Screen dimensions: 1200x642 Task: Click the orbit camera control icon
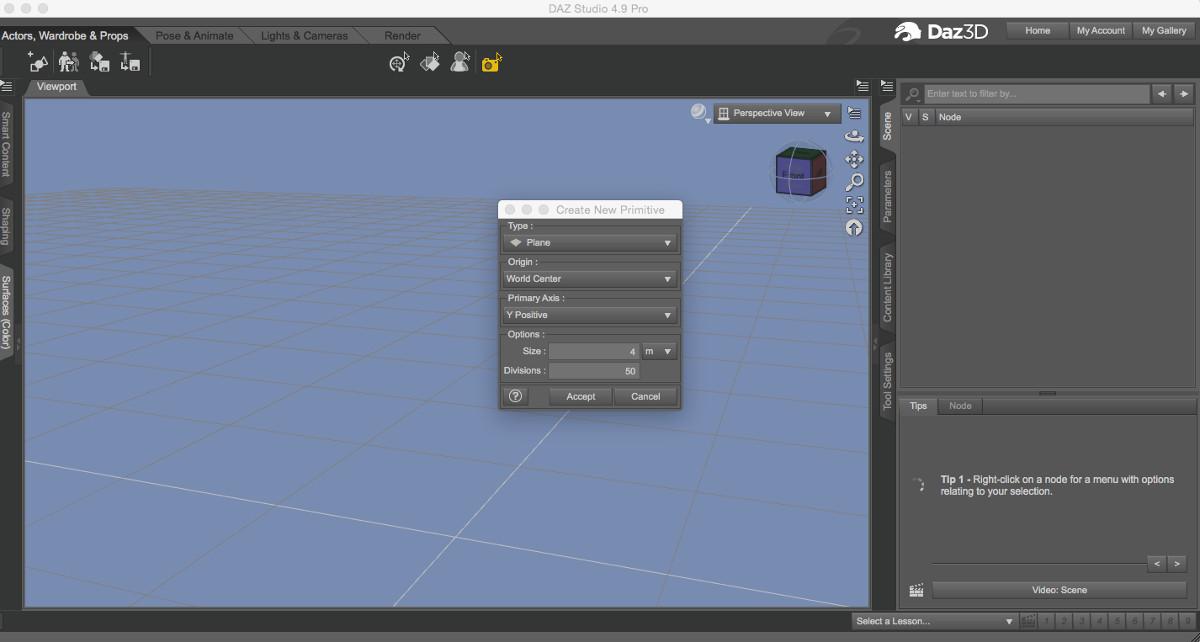[854, 136]
